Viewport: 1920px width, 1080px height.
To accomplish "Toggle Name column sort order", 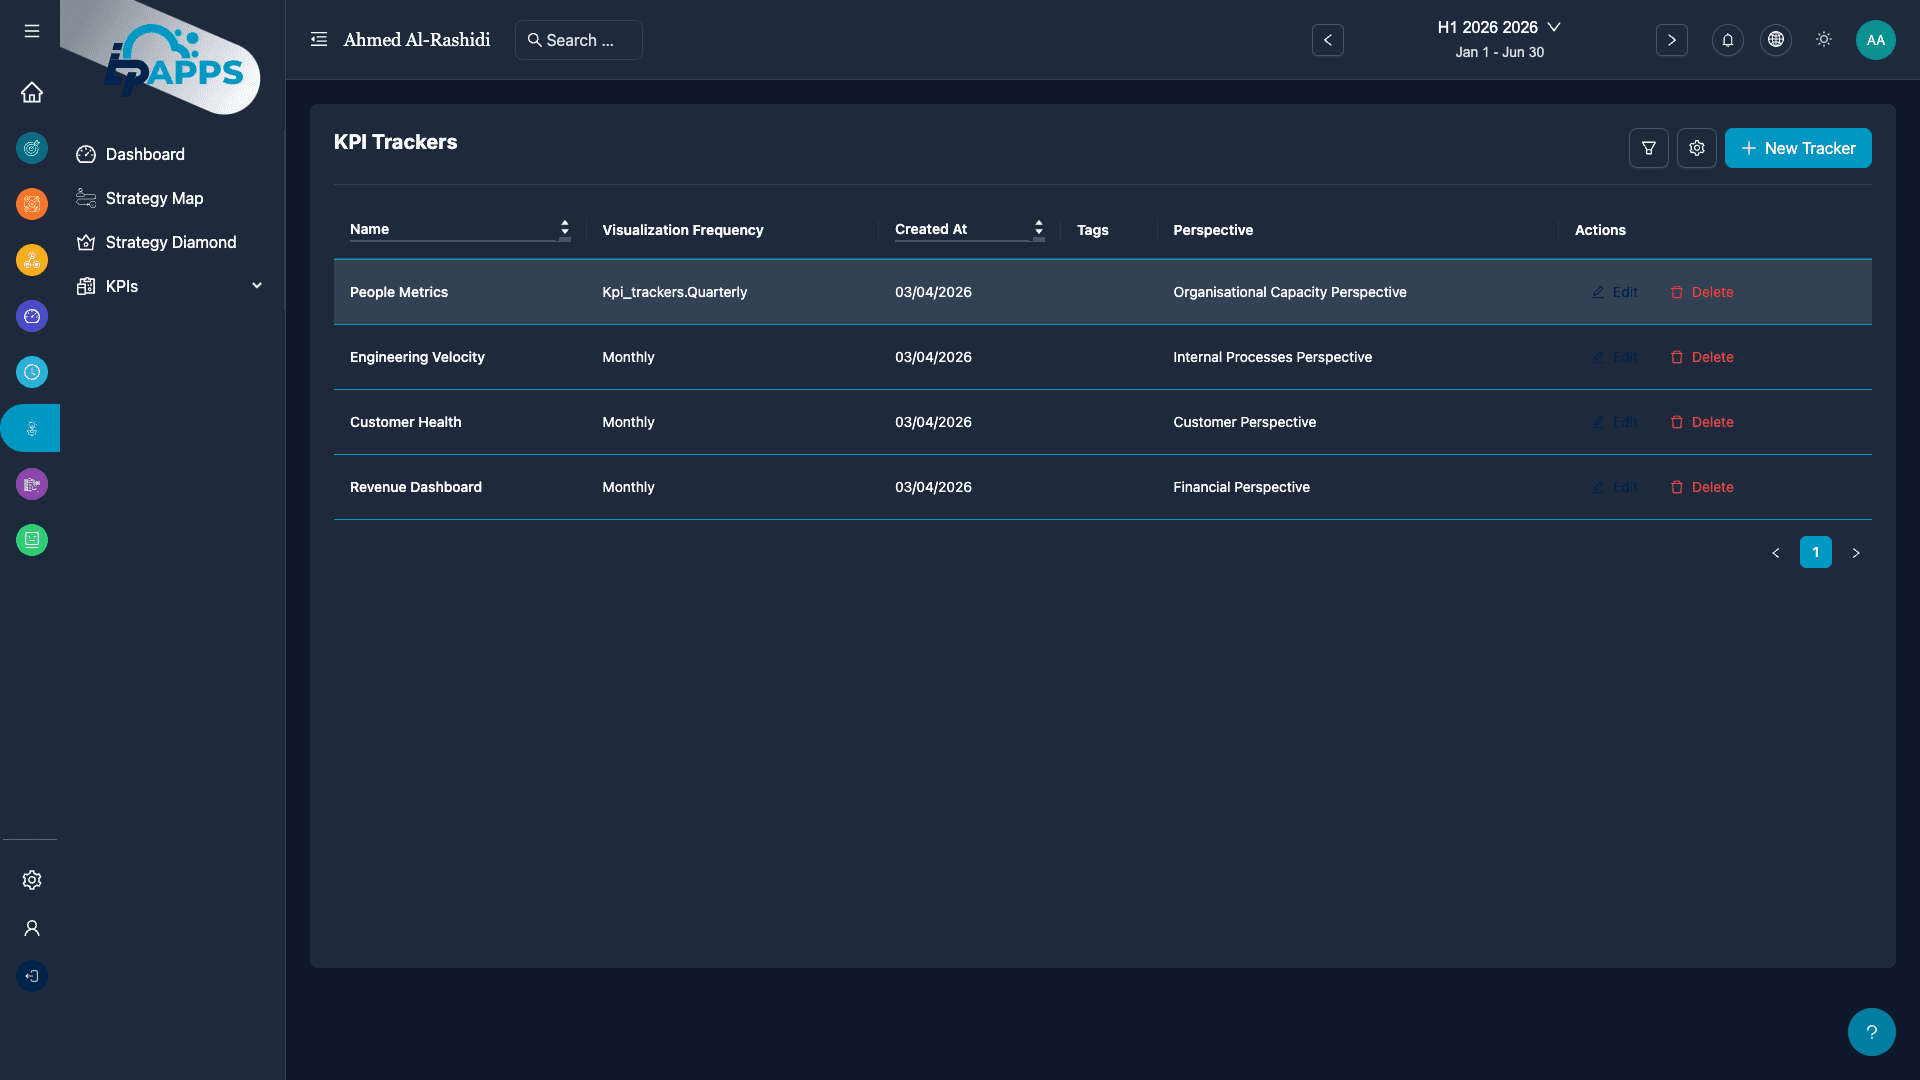I will (x=565, y=229).
